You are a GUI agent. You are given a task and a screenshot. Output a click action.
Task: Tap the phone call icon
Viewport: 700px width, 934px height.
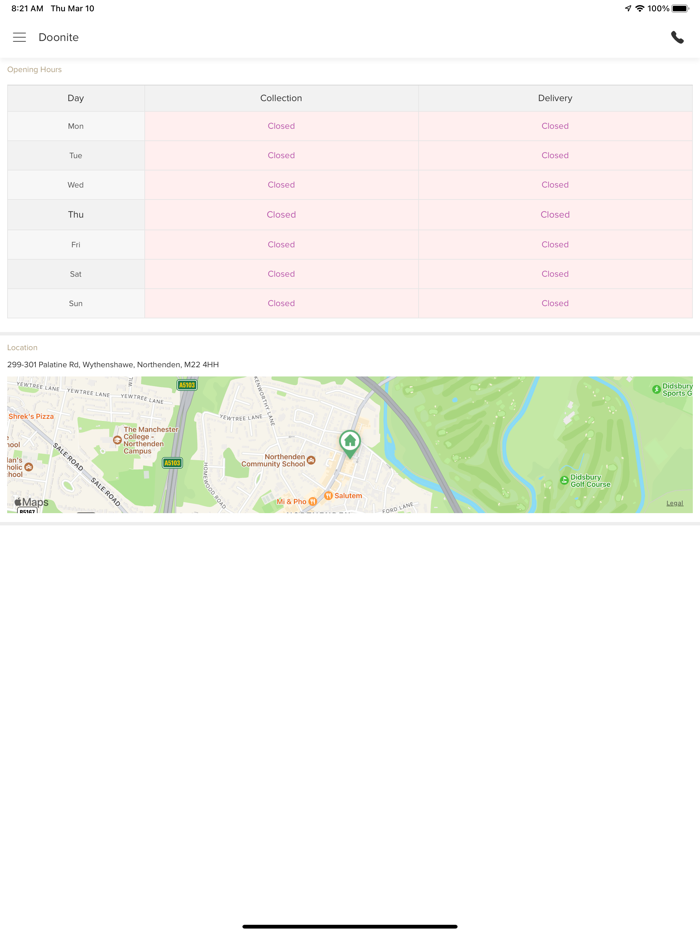677,37
